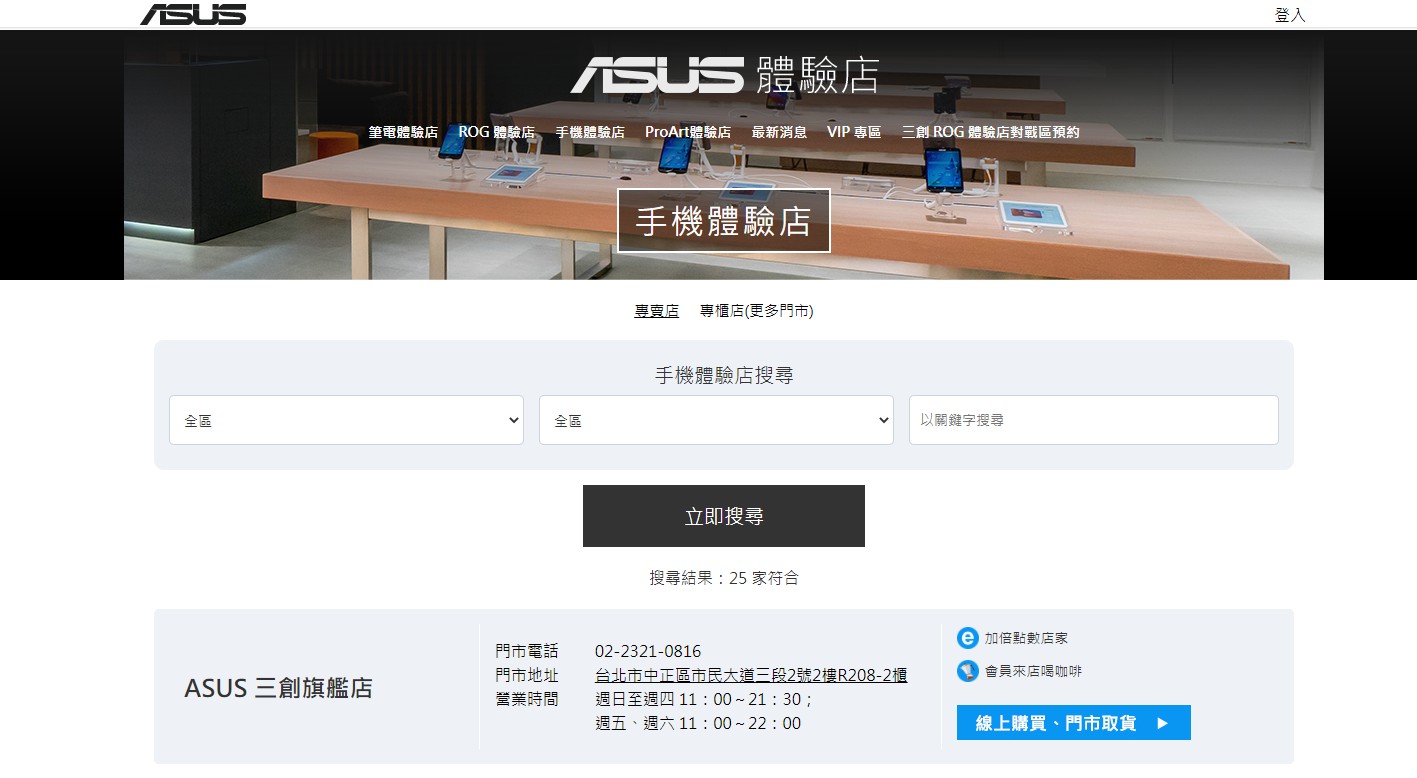
Task: Click the 立即搜尋 search button
Action: click(724, 516)
